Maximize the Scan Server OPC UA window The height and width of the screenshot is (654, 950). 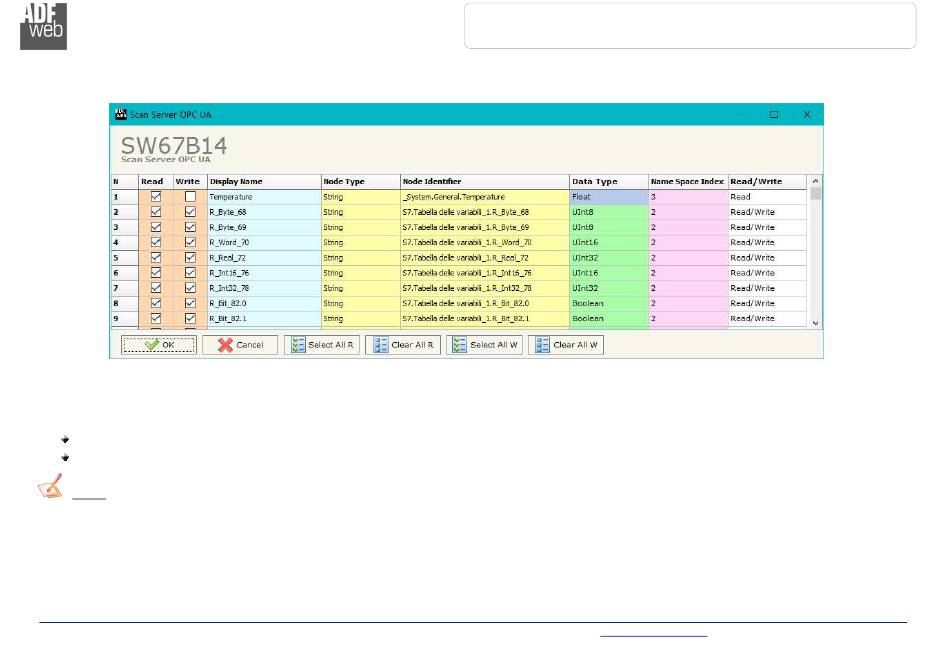tap(774, 114)
